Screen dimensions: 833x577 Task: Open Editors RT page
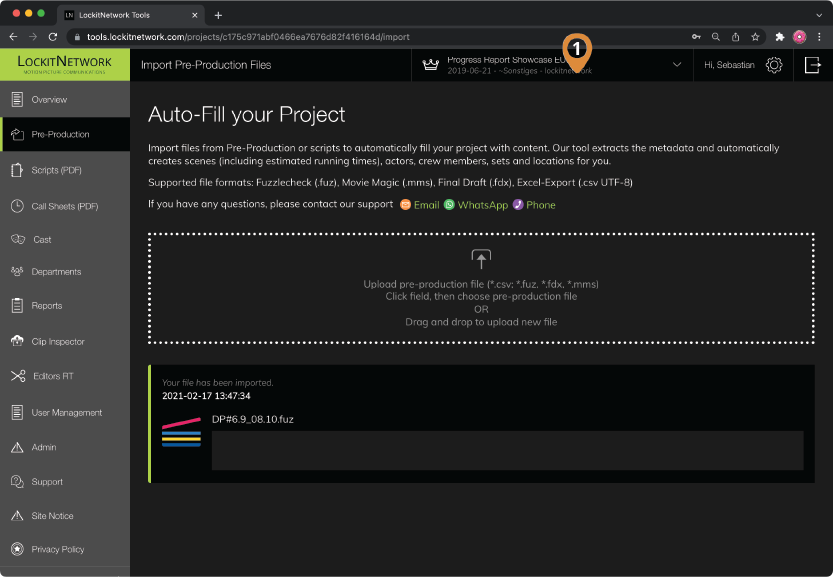click(65, 376)
